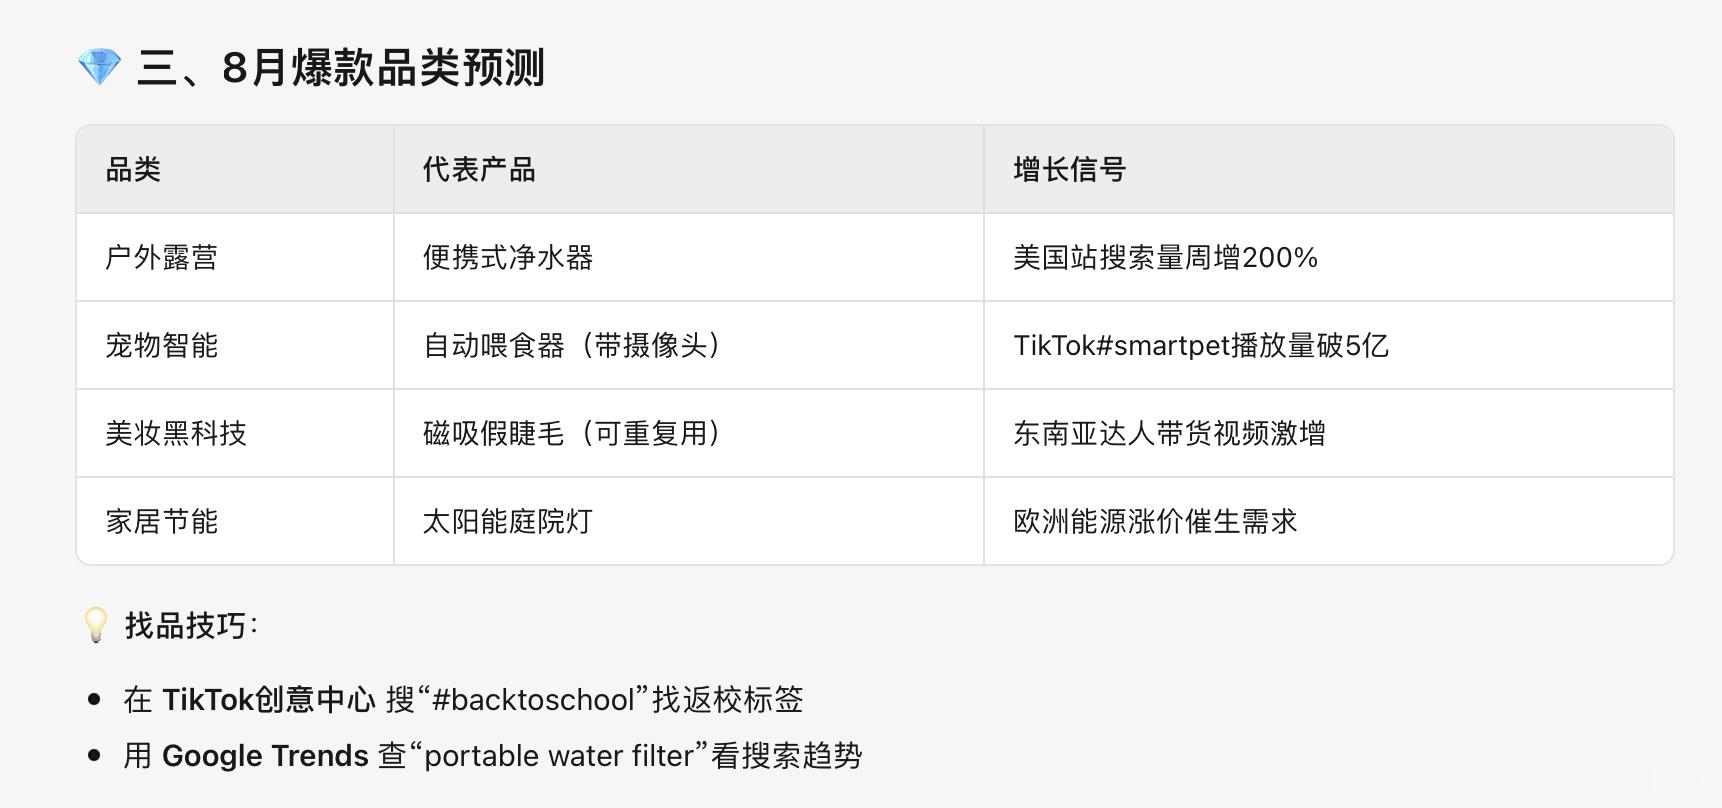Screen dimensions: 1722x808
Task: Click the blue diamond emoji icon
Action: [99, 67]
